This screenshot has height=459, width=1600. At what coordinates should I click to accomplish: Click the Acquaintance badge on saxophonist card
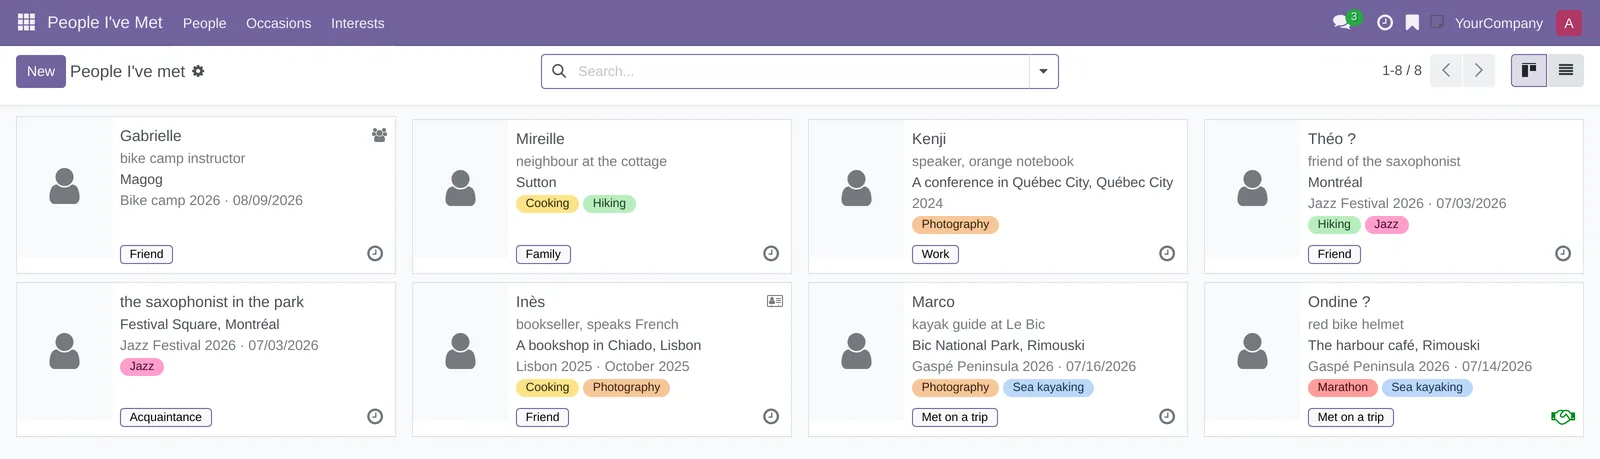166,417
